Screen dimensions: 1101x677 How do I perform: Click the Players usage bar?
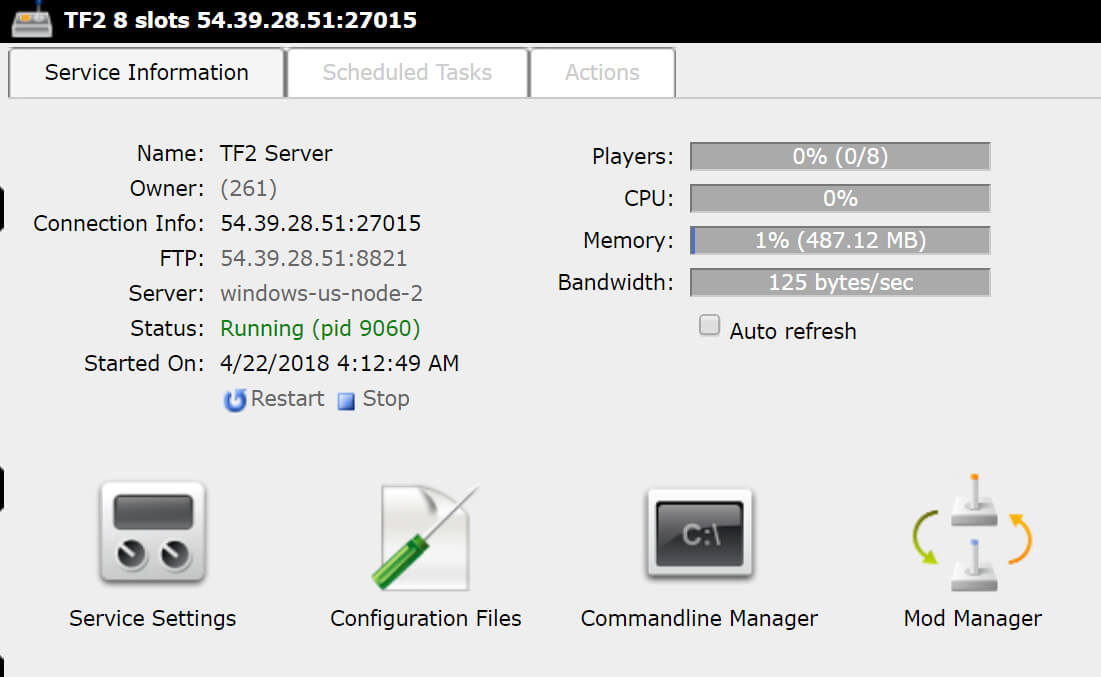(x=840, y=156)
